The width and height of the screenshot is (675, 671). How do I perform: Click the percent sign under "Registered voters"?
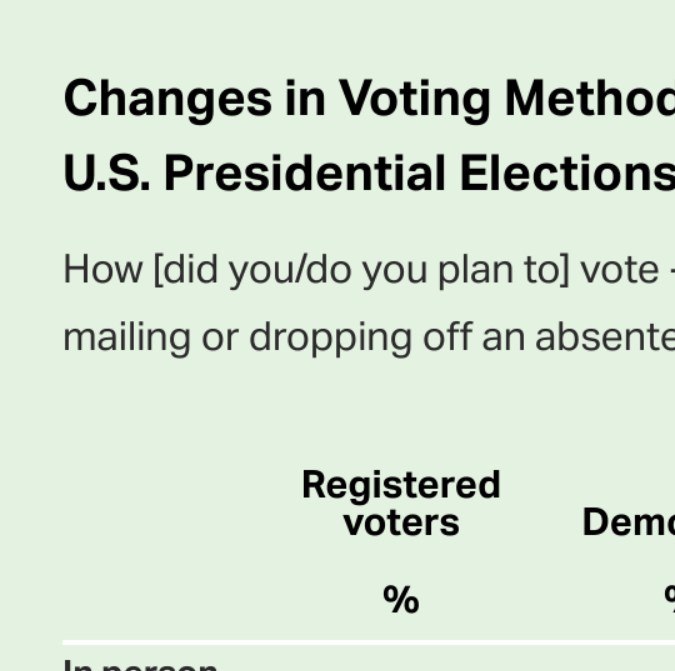[401, 600]
